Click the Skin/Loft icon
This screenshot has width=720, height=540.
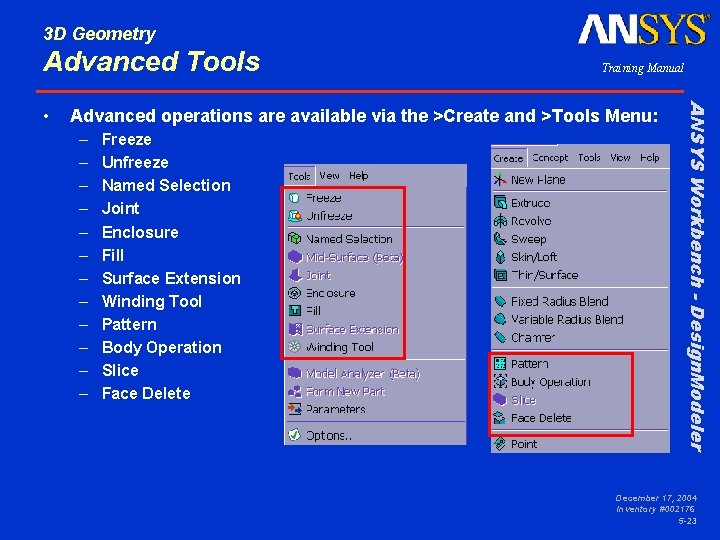[x=500, y=257]
